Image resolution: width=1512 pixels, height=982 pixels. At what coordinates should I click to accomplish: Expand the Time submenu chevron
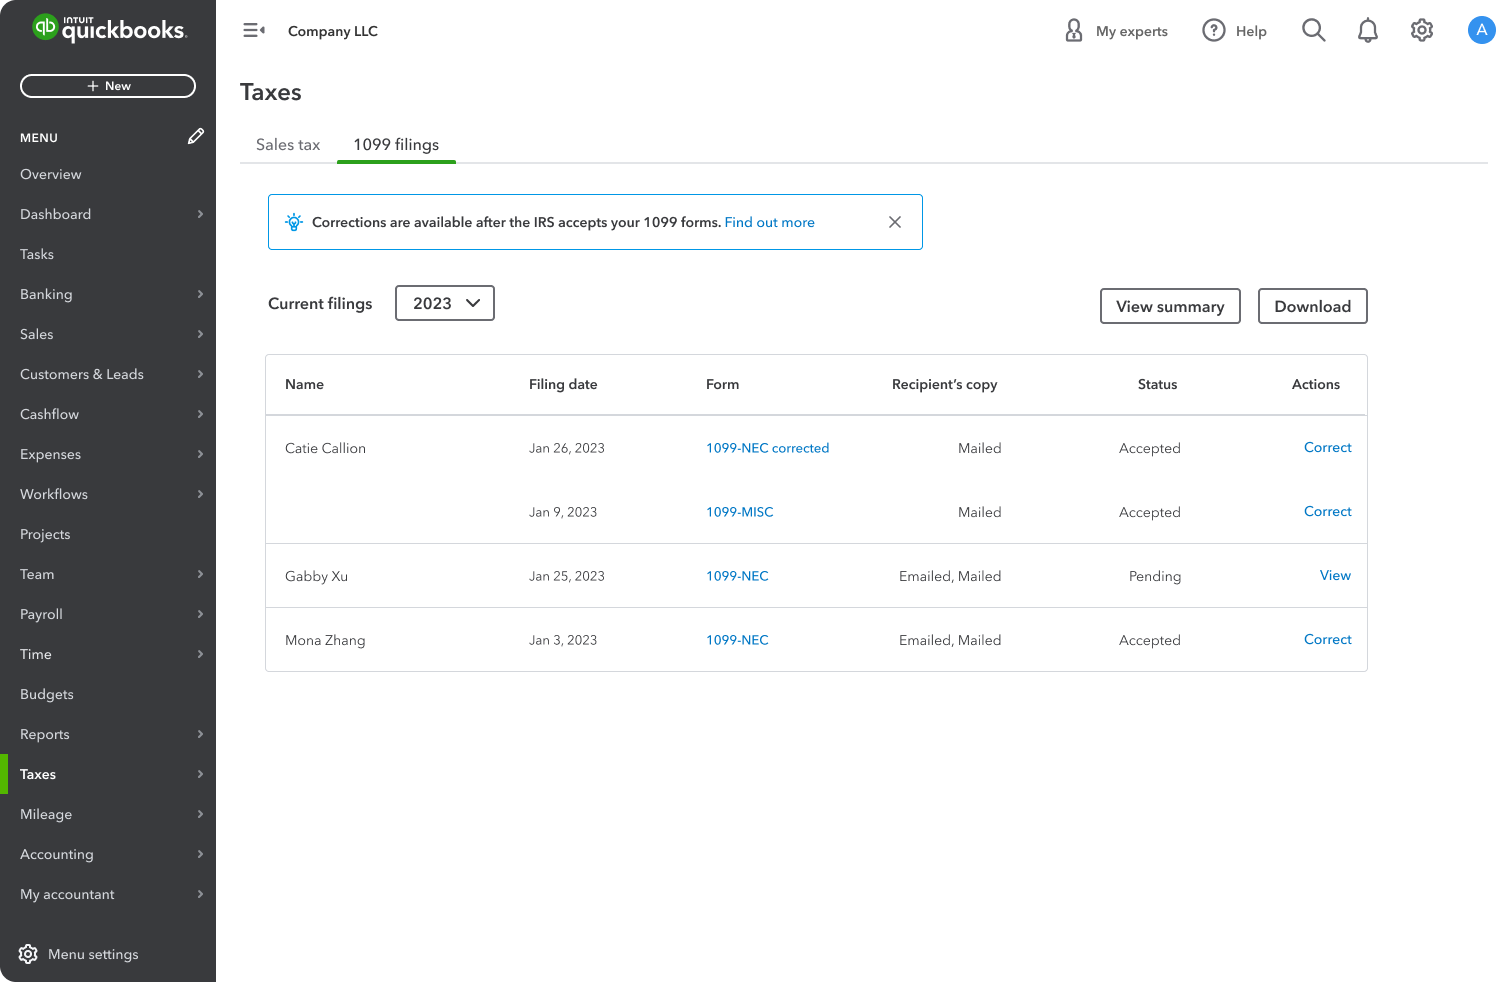tap(200, 654)
